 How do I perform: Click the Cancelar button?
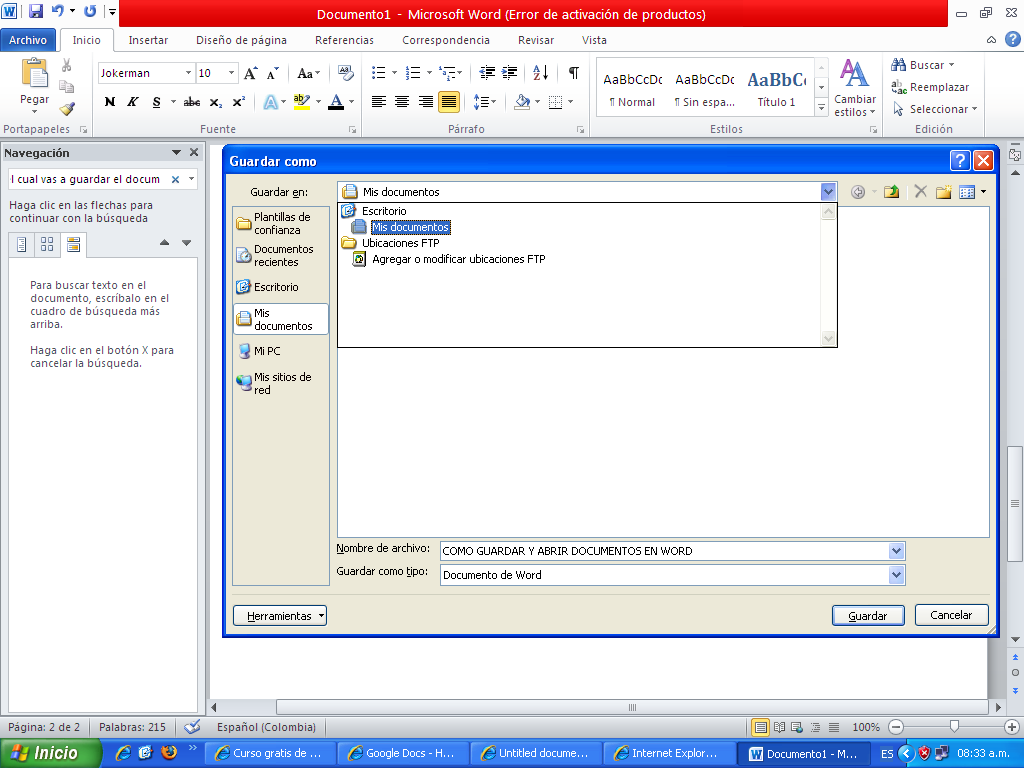(x=952, y=615)
